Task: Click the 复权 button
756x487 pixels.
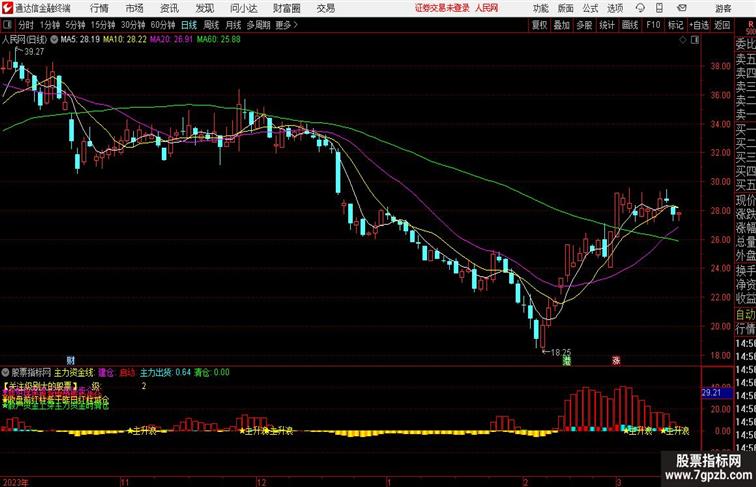Action: tap(540, 25)
